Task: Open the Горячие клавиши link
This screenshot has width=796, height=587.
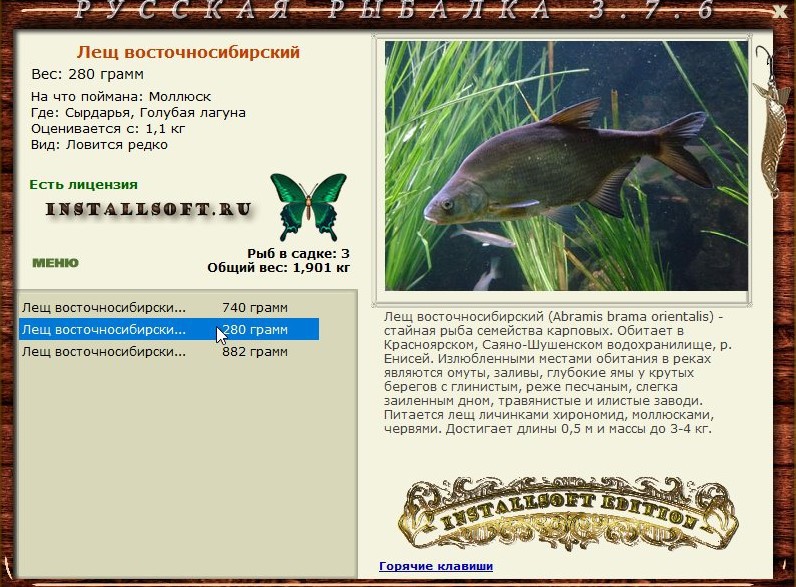Action: coord(436,566)
